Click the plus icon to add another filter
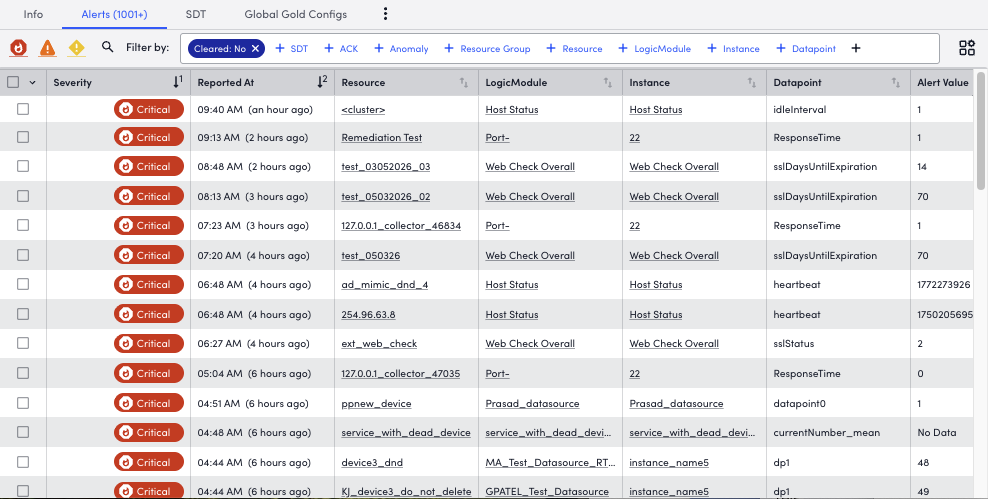The width and height of the screenshot is (988, 499). [856, 48]
